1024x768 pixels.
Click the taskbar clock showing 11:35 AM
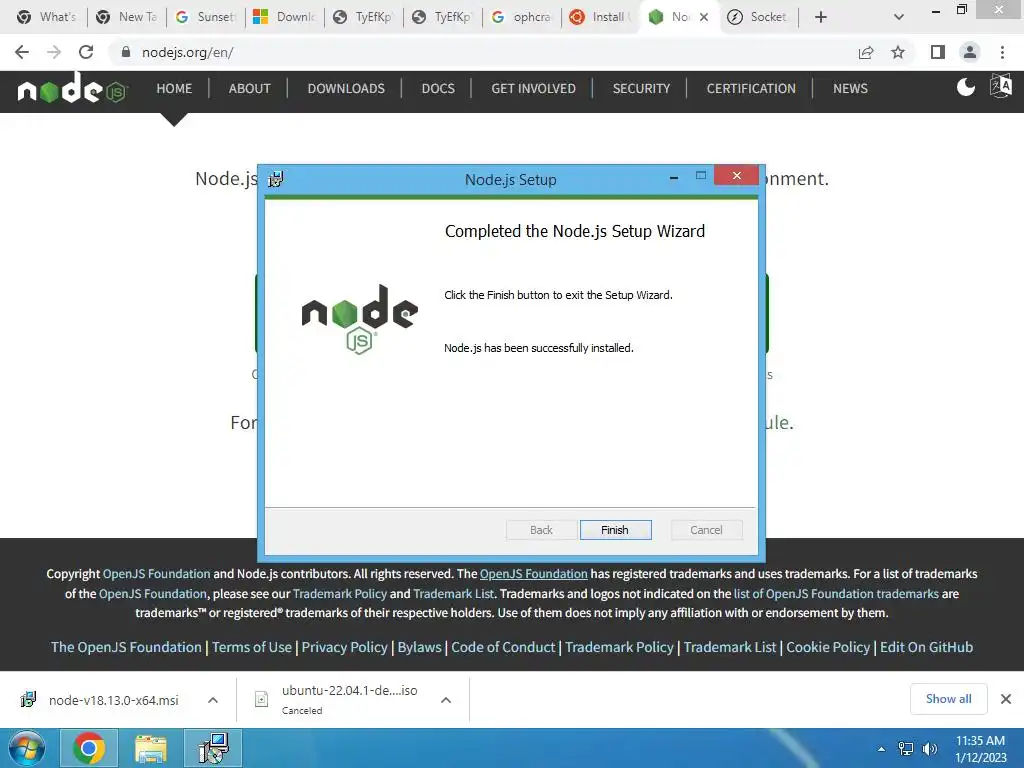coord(981,749)
